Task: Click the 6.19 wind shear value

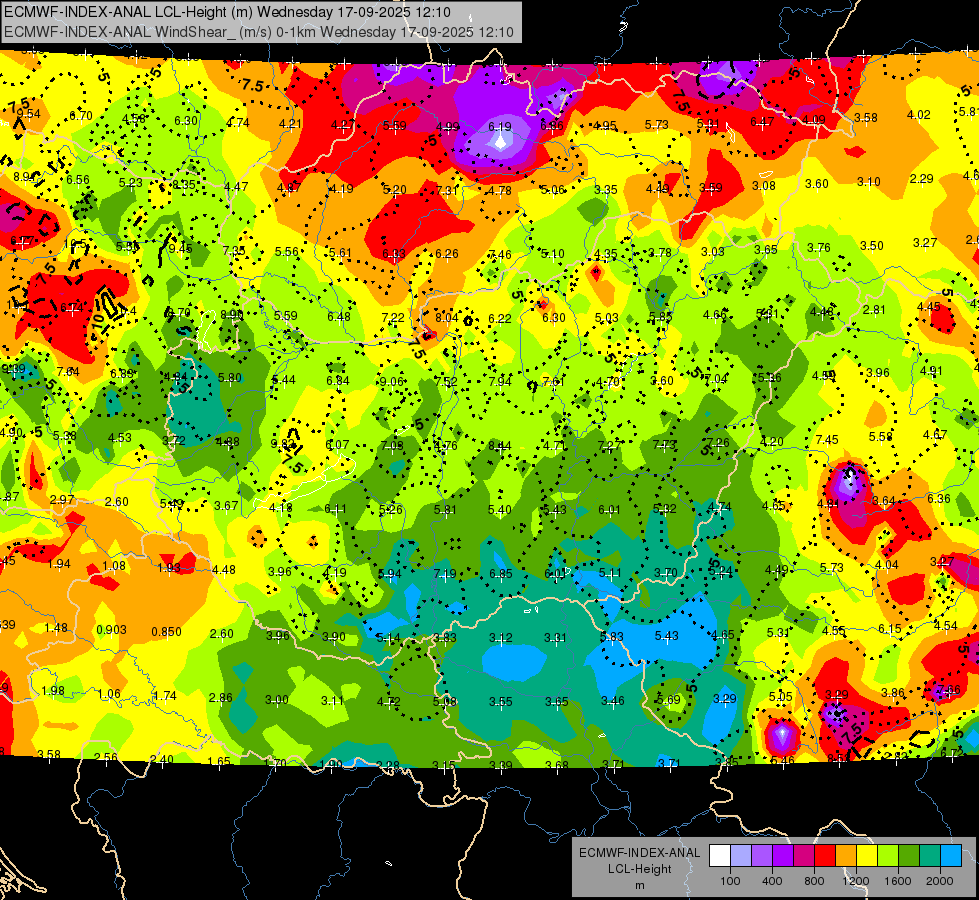Action: pos(500,127)
